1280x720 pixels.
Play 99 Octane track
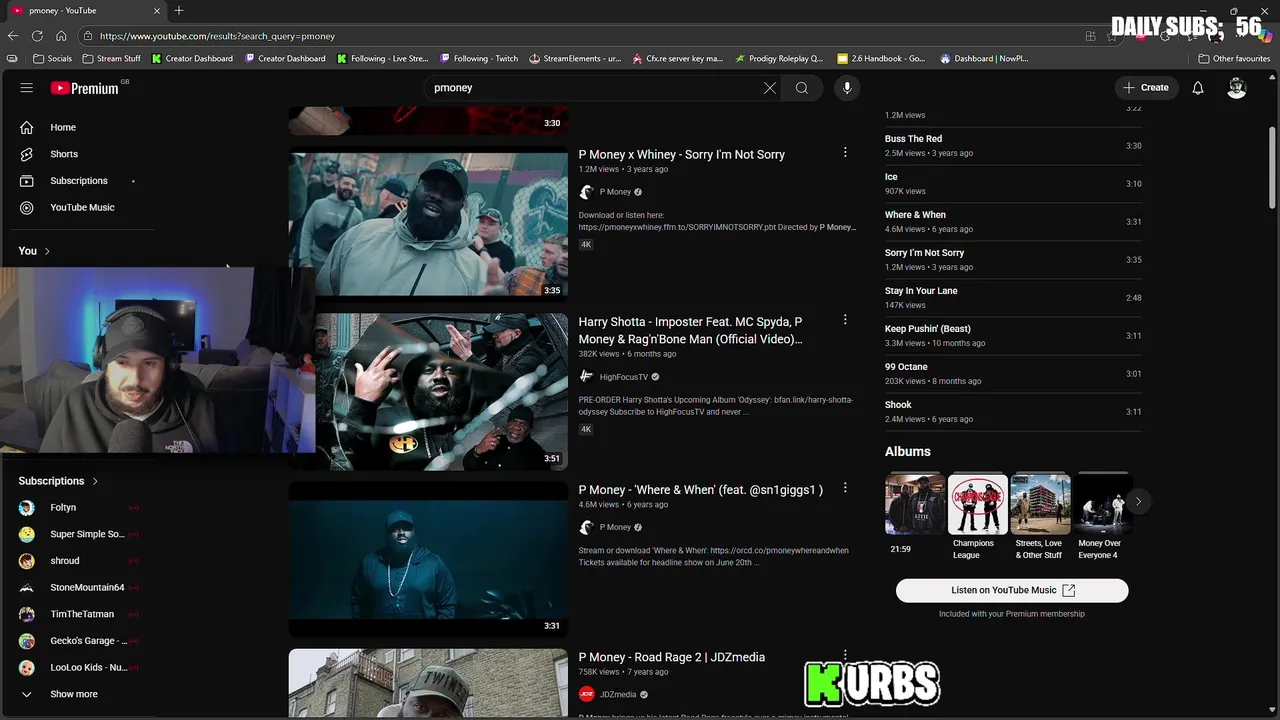(x=1013, y=374)
